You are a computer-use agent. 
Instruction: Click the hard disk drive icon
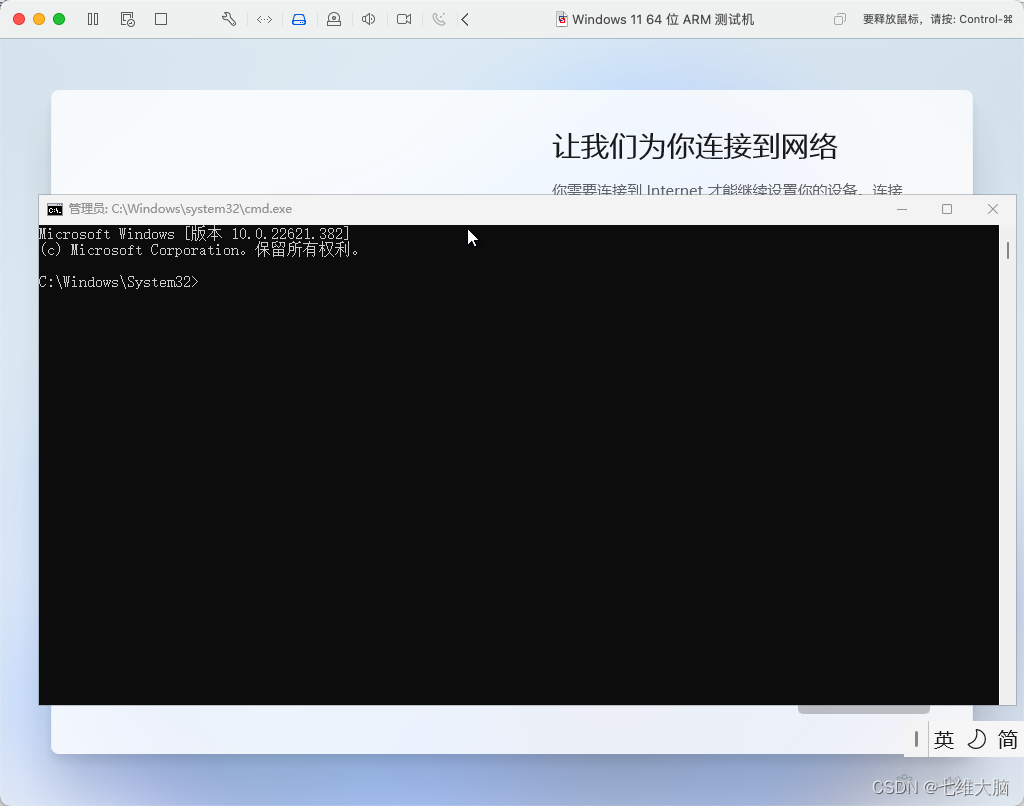pyautogui.click(x=299, y=20)
